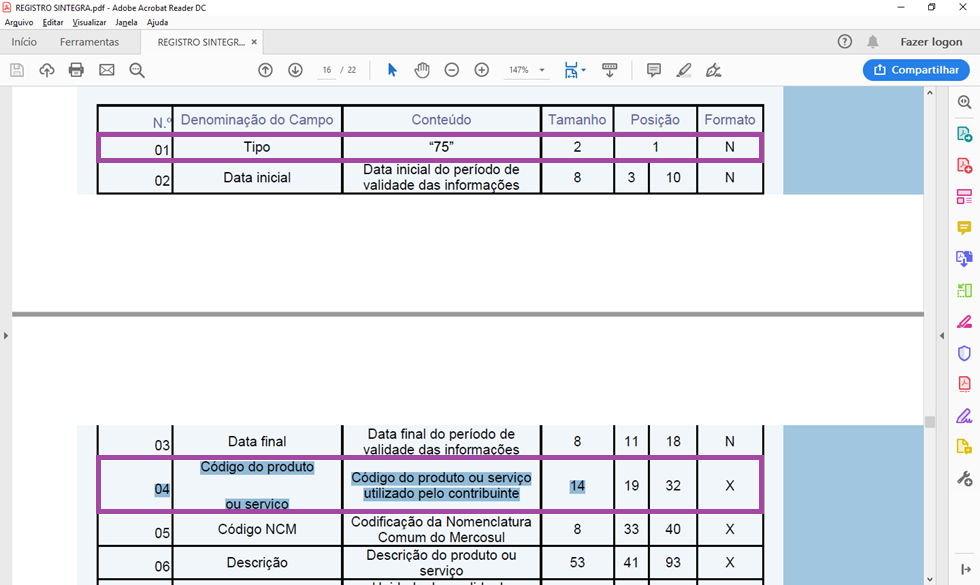Close the REGISTRO SINTEGR document tab
The width and height of the screenshot is (980, 585).
coord(254,42)
